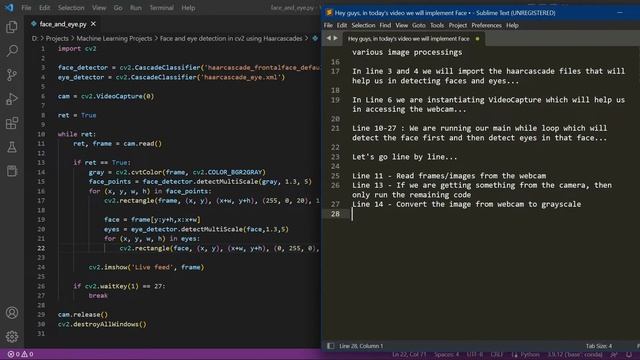Image resolution: width=640 pixels, height=360 pixels.
Task: Open File menu in Sublime Text
Action: (328, 25)
